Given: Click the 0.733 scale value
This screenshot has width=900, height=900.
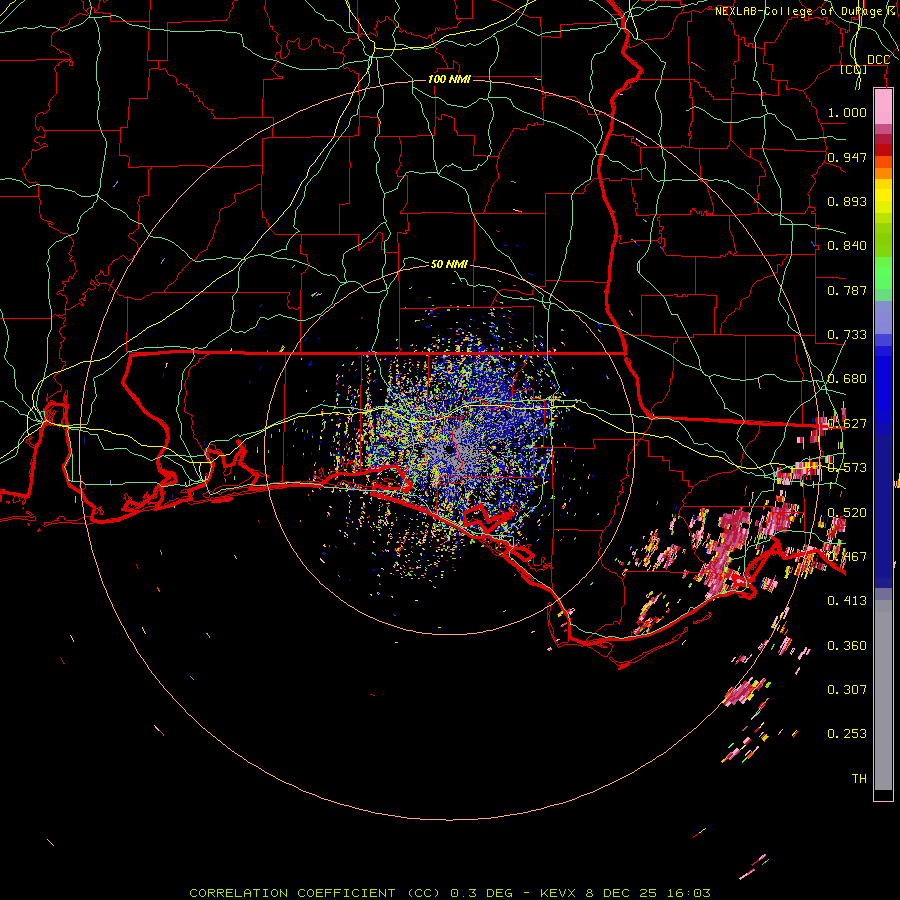Looking at the screenshot, I should [x=847, y=335].
